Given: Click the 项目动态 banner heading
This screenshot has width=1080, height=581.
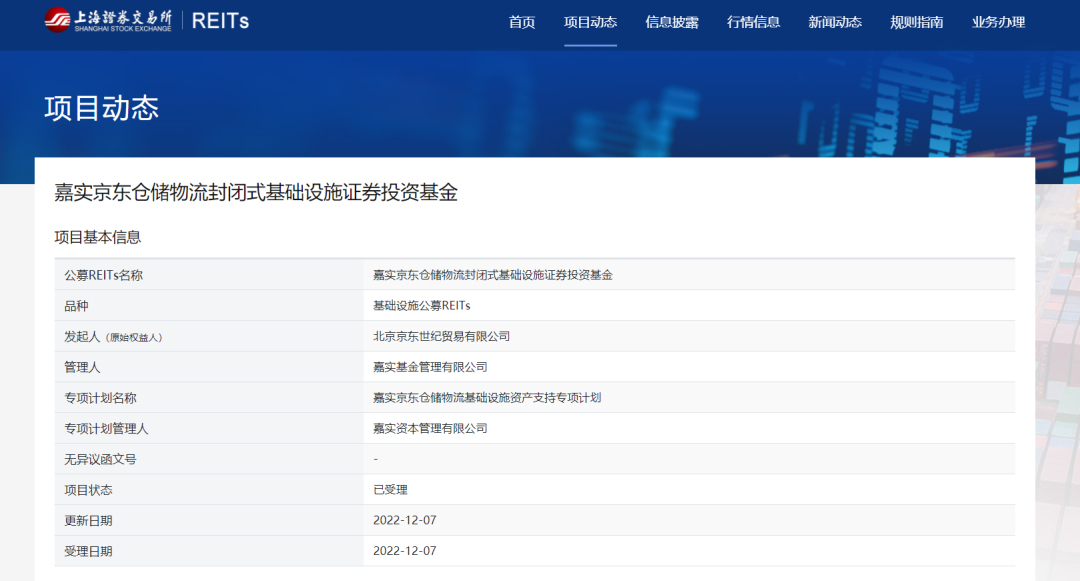Looking at the screenshot, I should [102, 108].
